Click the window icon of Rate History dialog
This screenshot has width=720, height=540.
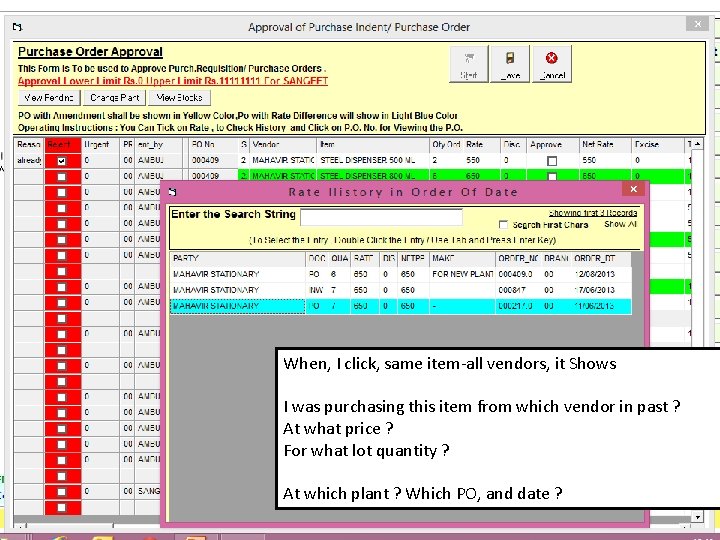pos(173,192)
